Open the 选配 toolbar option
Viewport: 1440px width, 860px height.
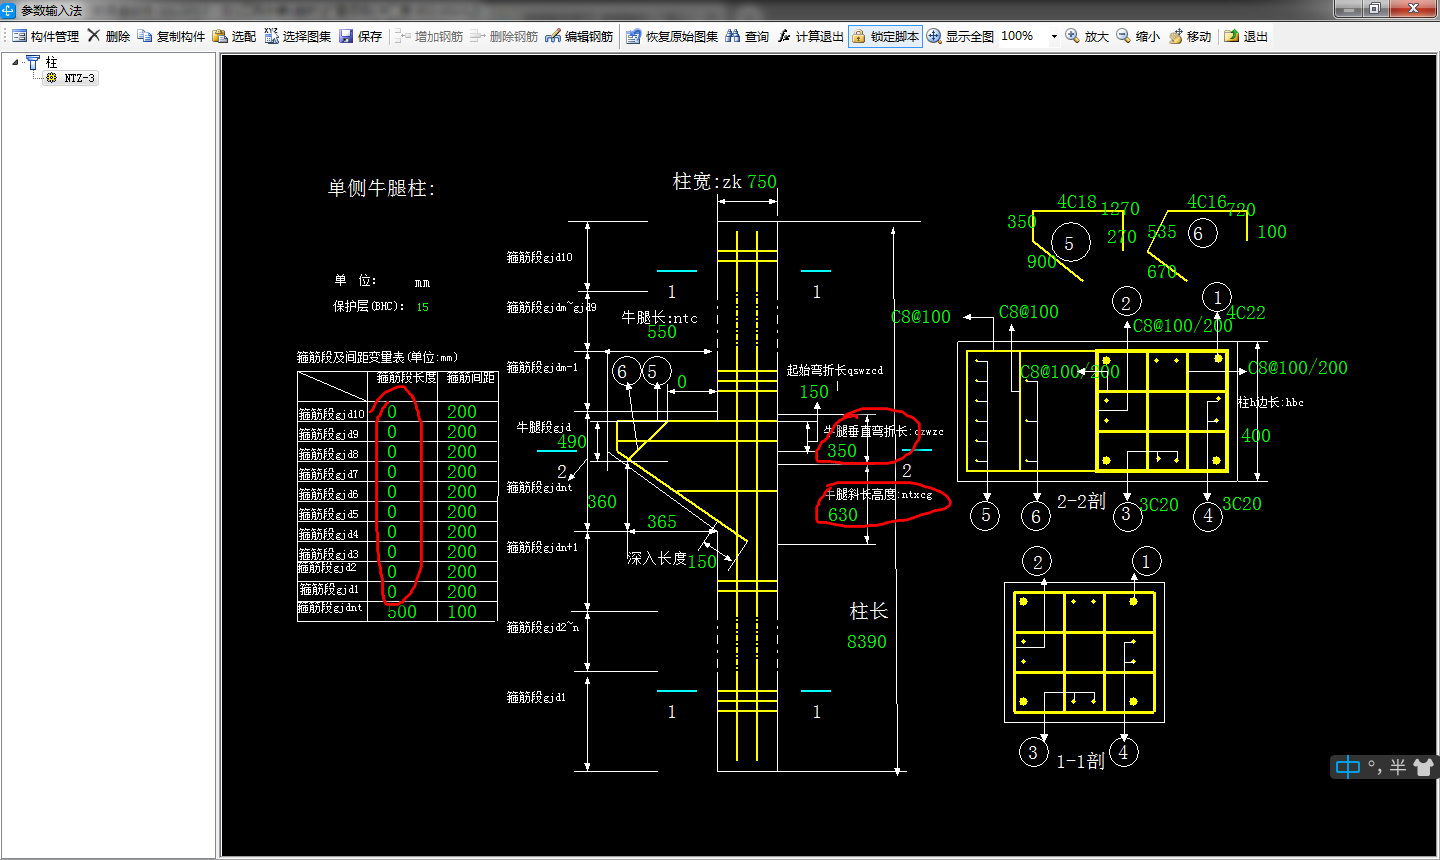click(x=234, y=36)
